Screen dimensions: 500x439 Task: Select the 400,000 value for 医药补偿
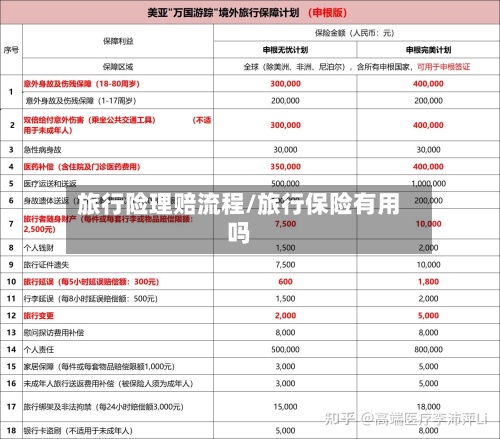point(428,167)
